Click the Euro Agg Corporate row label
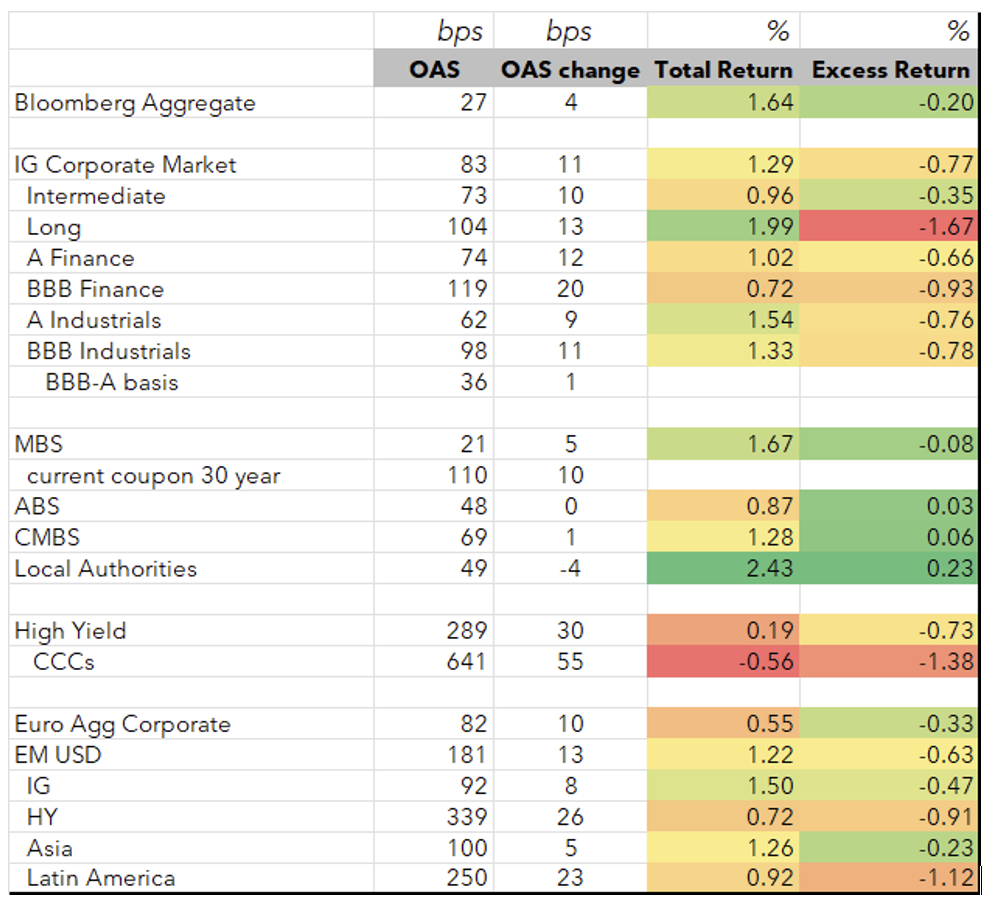 click(x=122, y=724)
